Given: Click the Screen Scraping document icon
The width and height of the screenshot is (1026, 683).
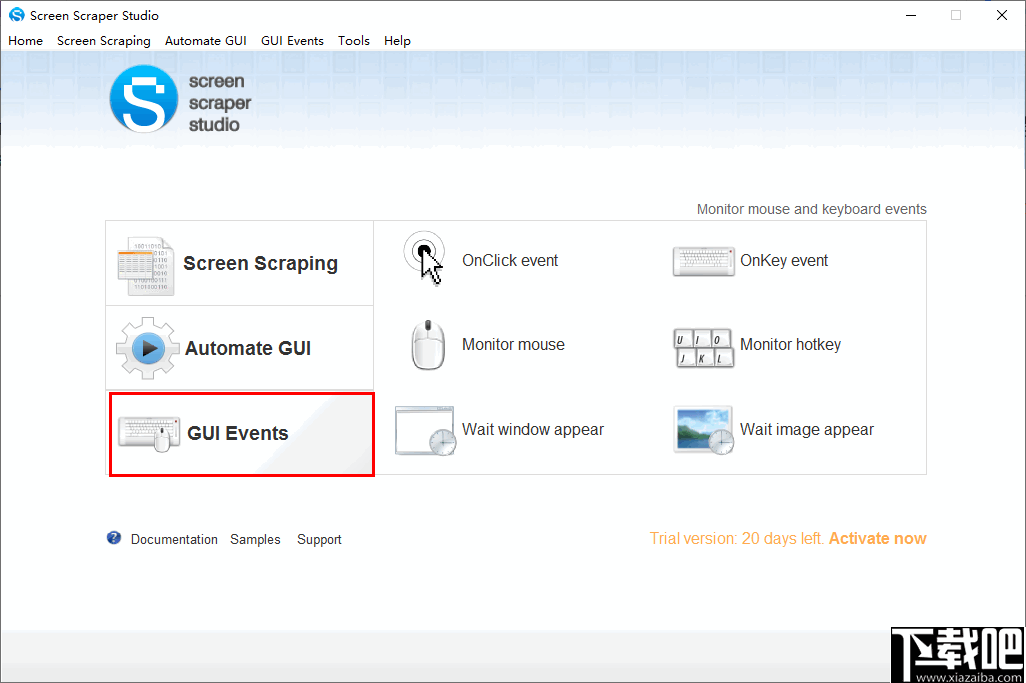Looking at the screenshot, I should (145, 266).
